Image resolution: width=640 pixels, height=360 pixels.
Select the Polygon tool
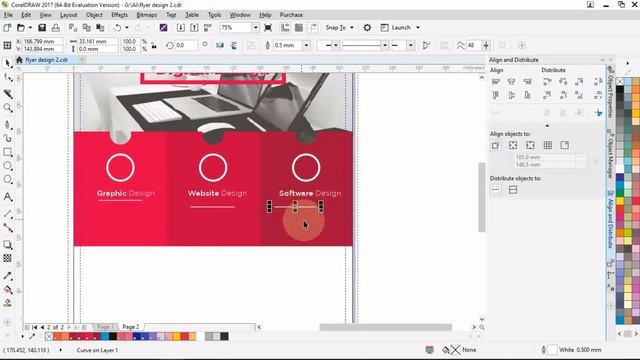pos(7,180)
